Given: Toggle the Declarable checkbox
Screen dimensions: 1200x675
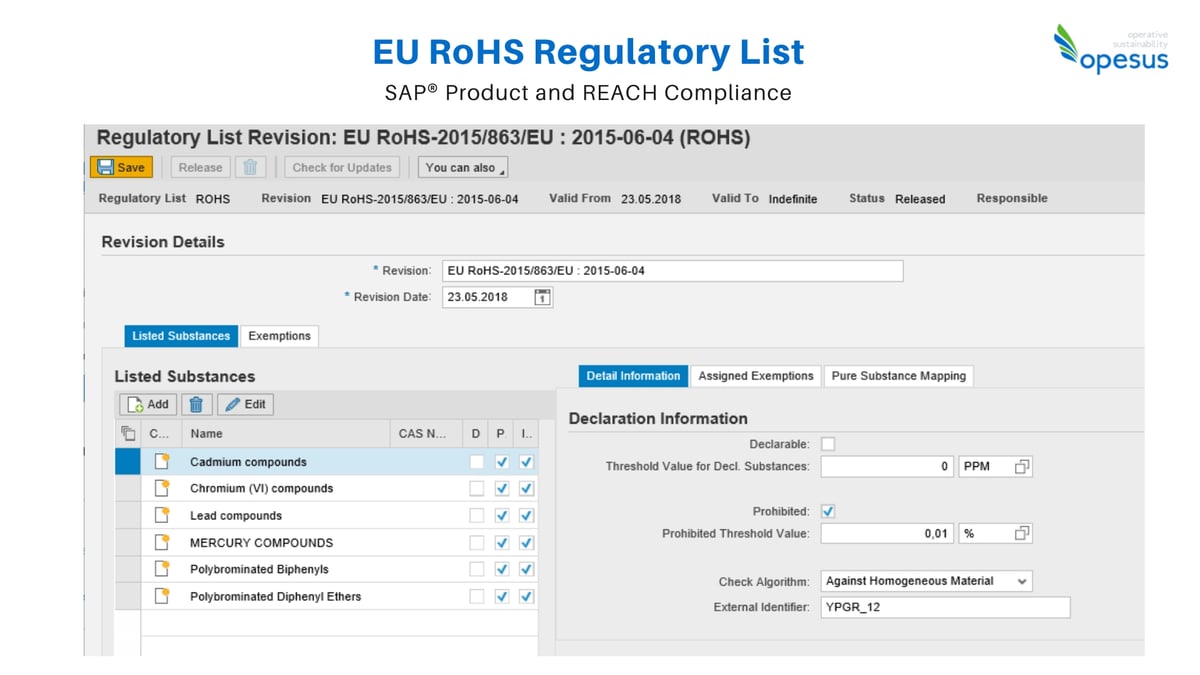Looking at the screenshot, I should pos(828,443).
